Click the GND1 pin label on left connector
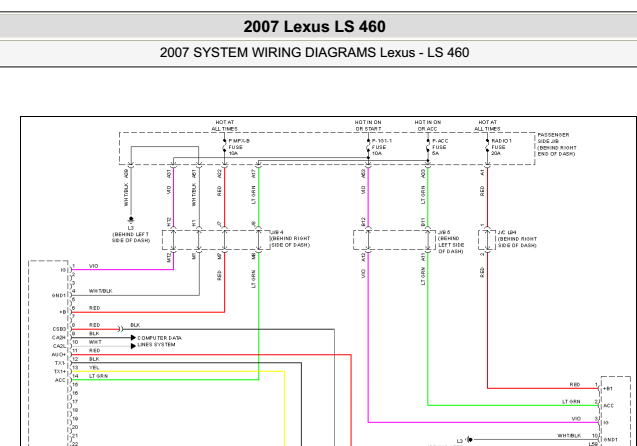The image size is (637, 446). [x=58, y=295]
